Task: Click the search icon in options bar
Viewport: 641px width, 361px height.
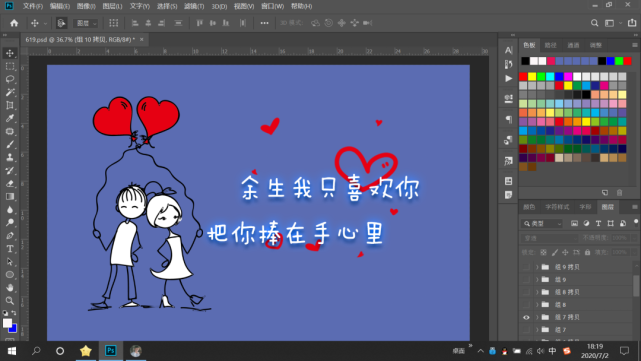Action: click(x=594, y=23)
